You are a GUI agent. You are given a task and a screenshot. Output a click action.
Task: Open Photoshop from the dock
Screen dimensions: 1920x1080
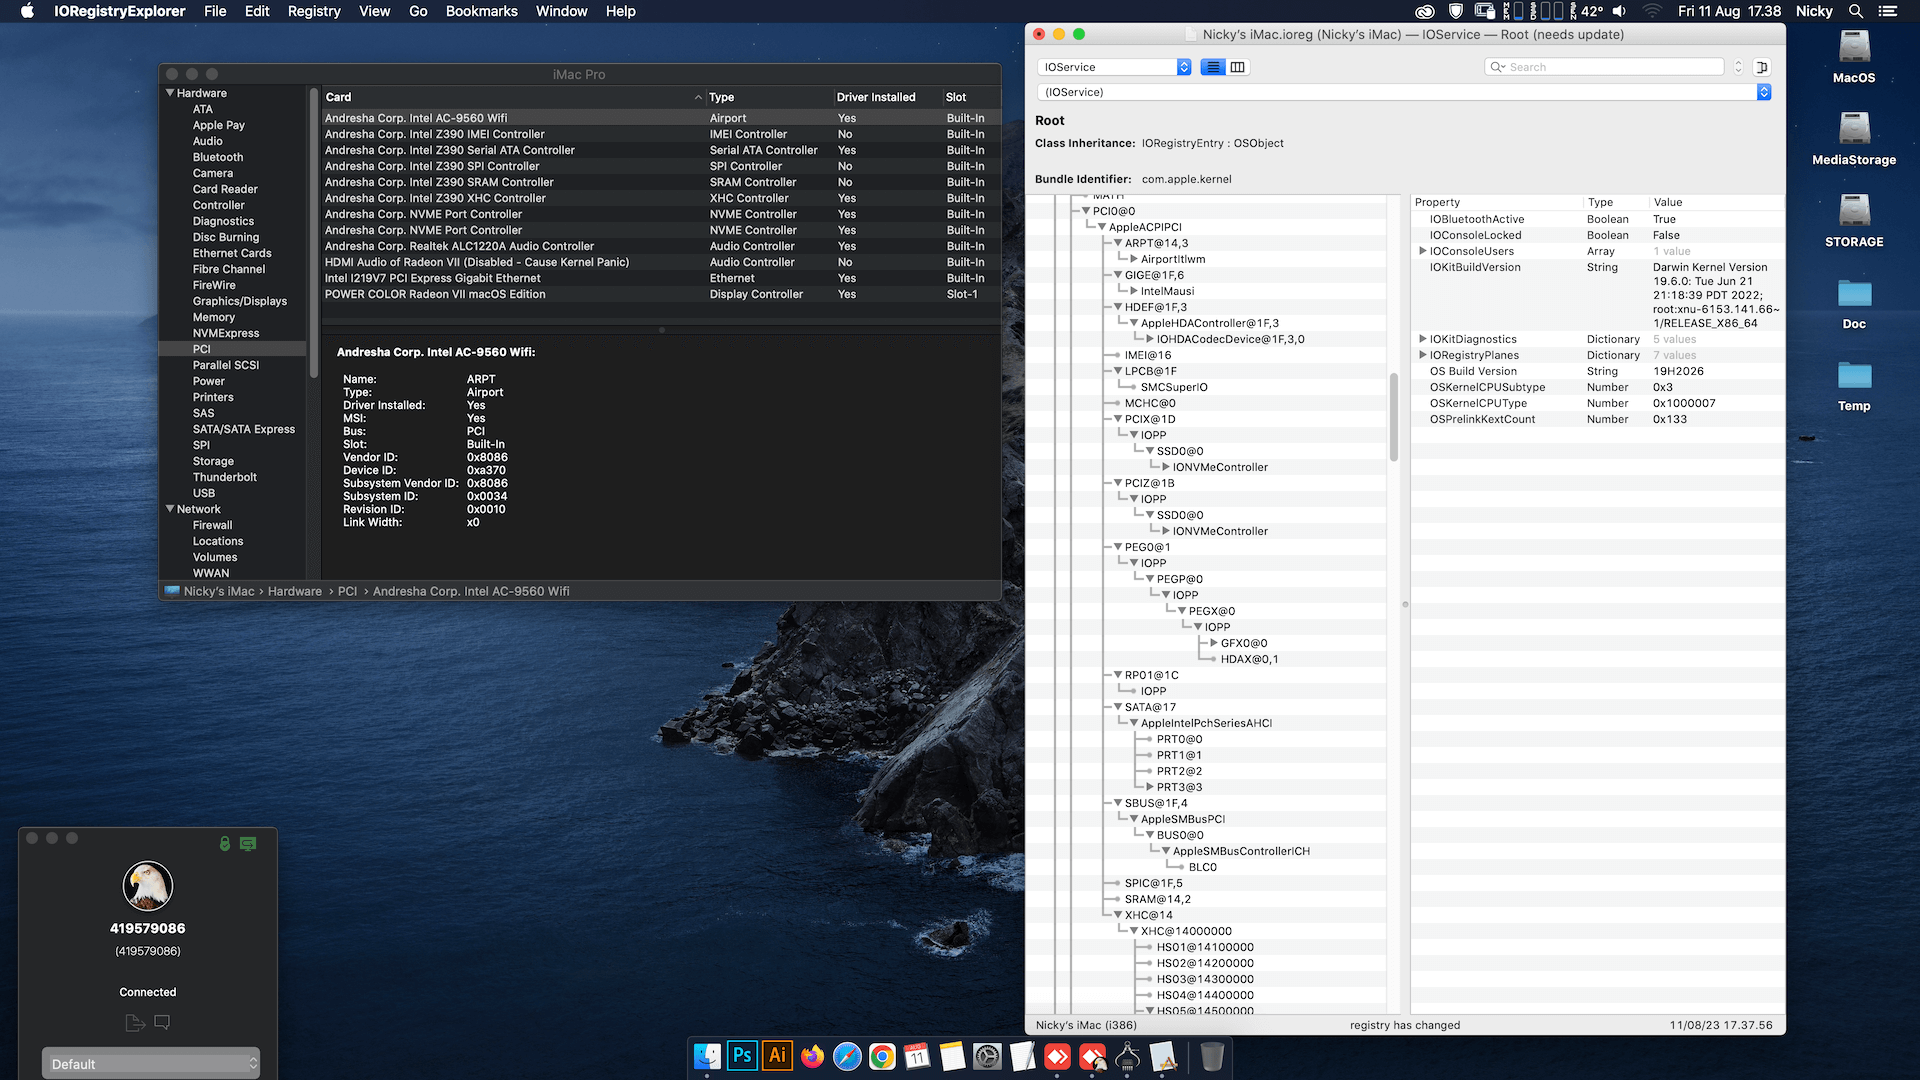coord(742,1056)
